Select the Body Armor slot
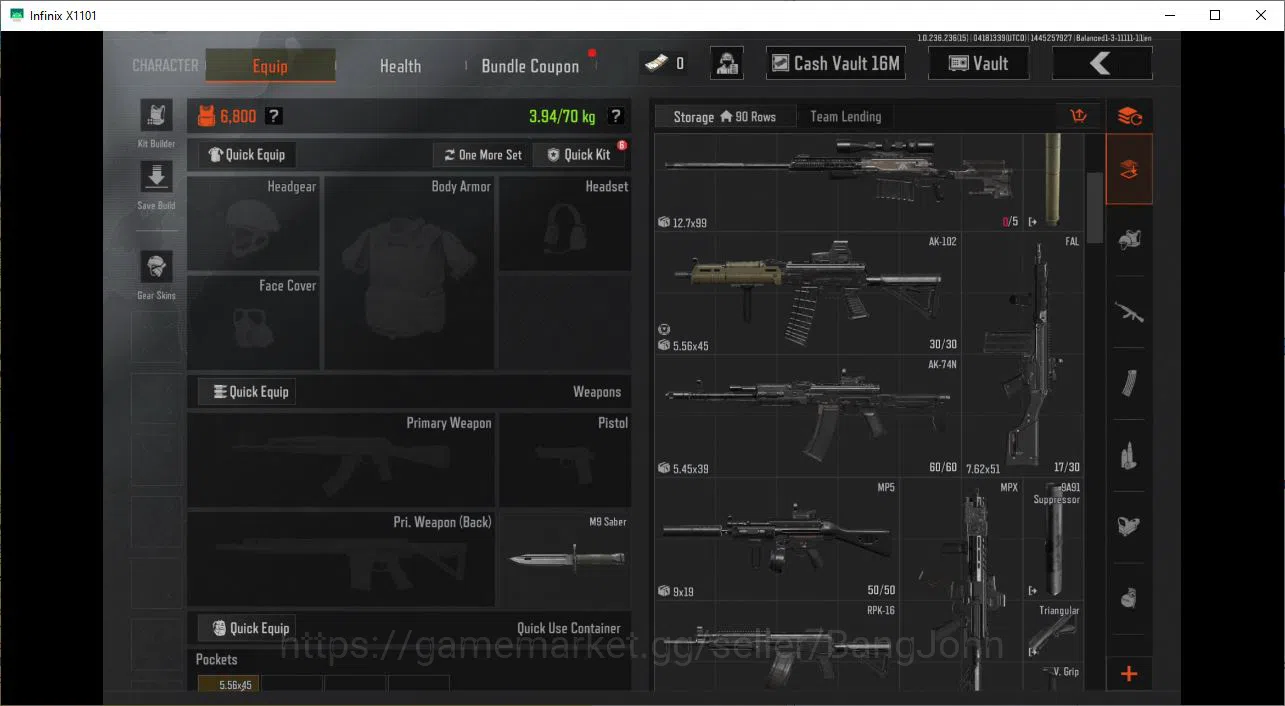This screenshot has height=706, width=1285. (x=410, y=273)
